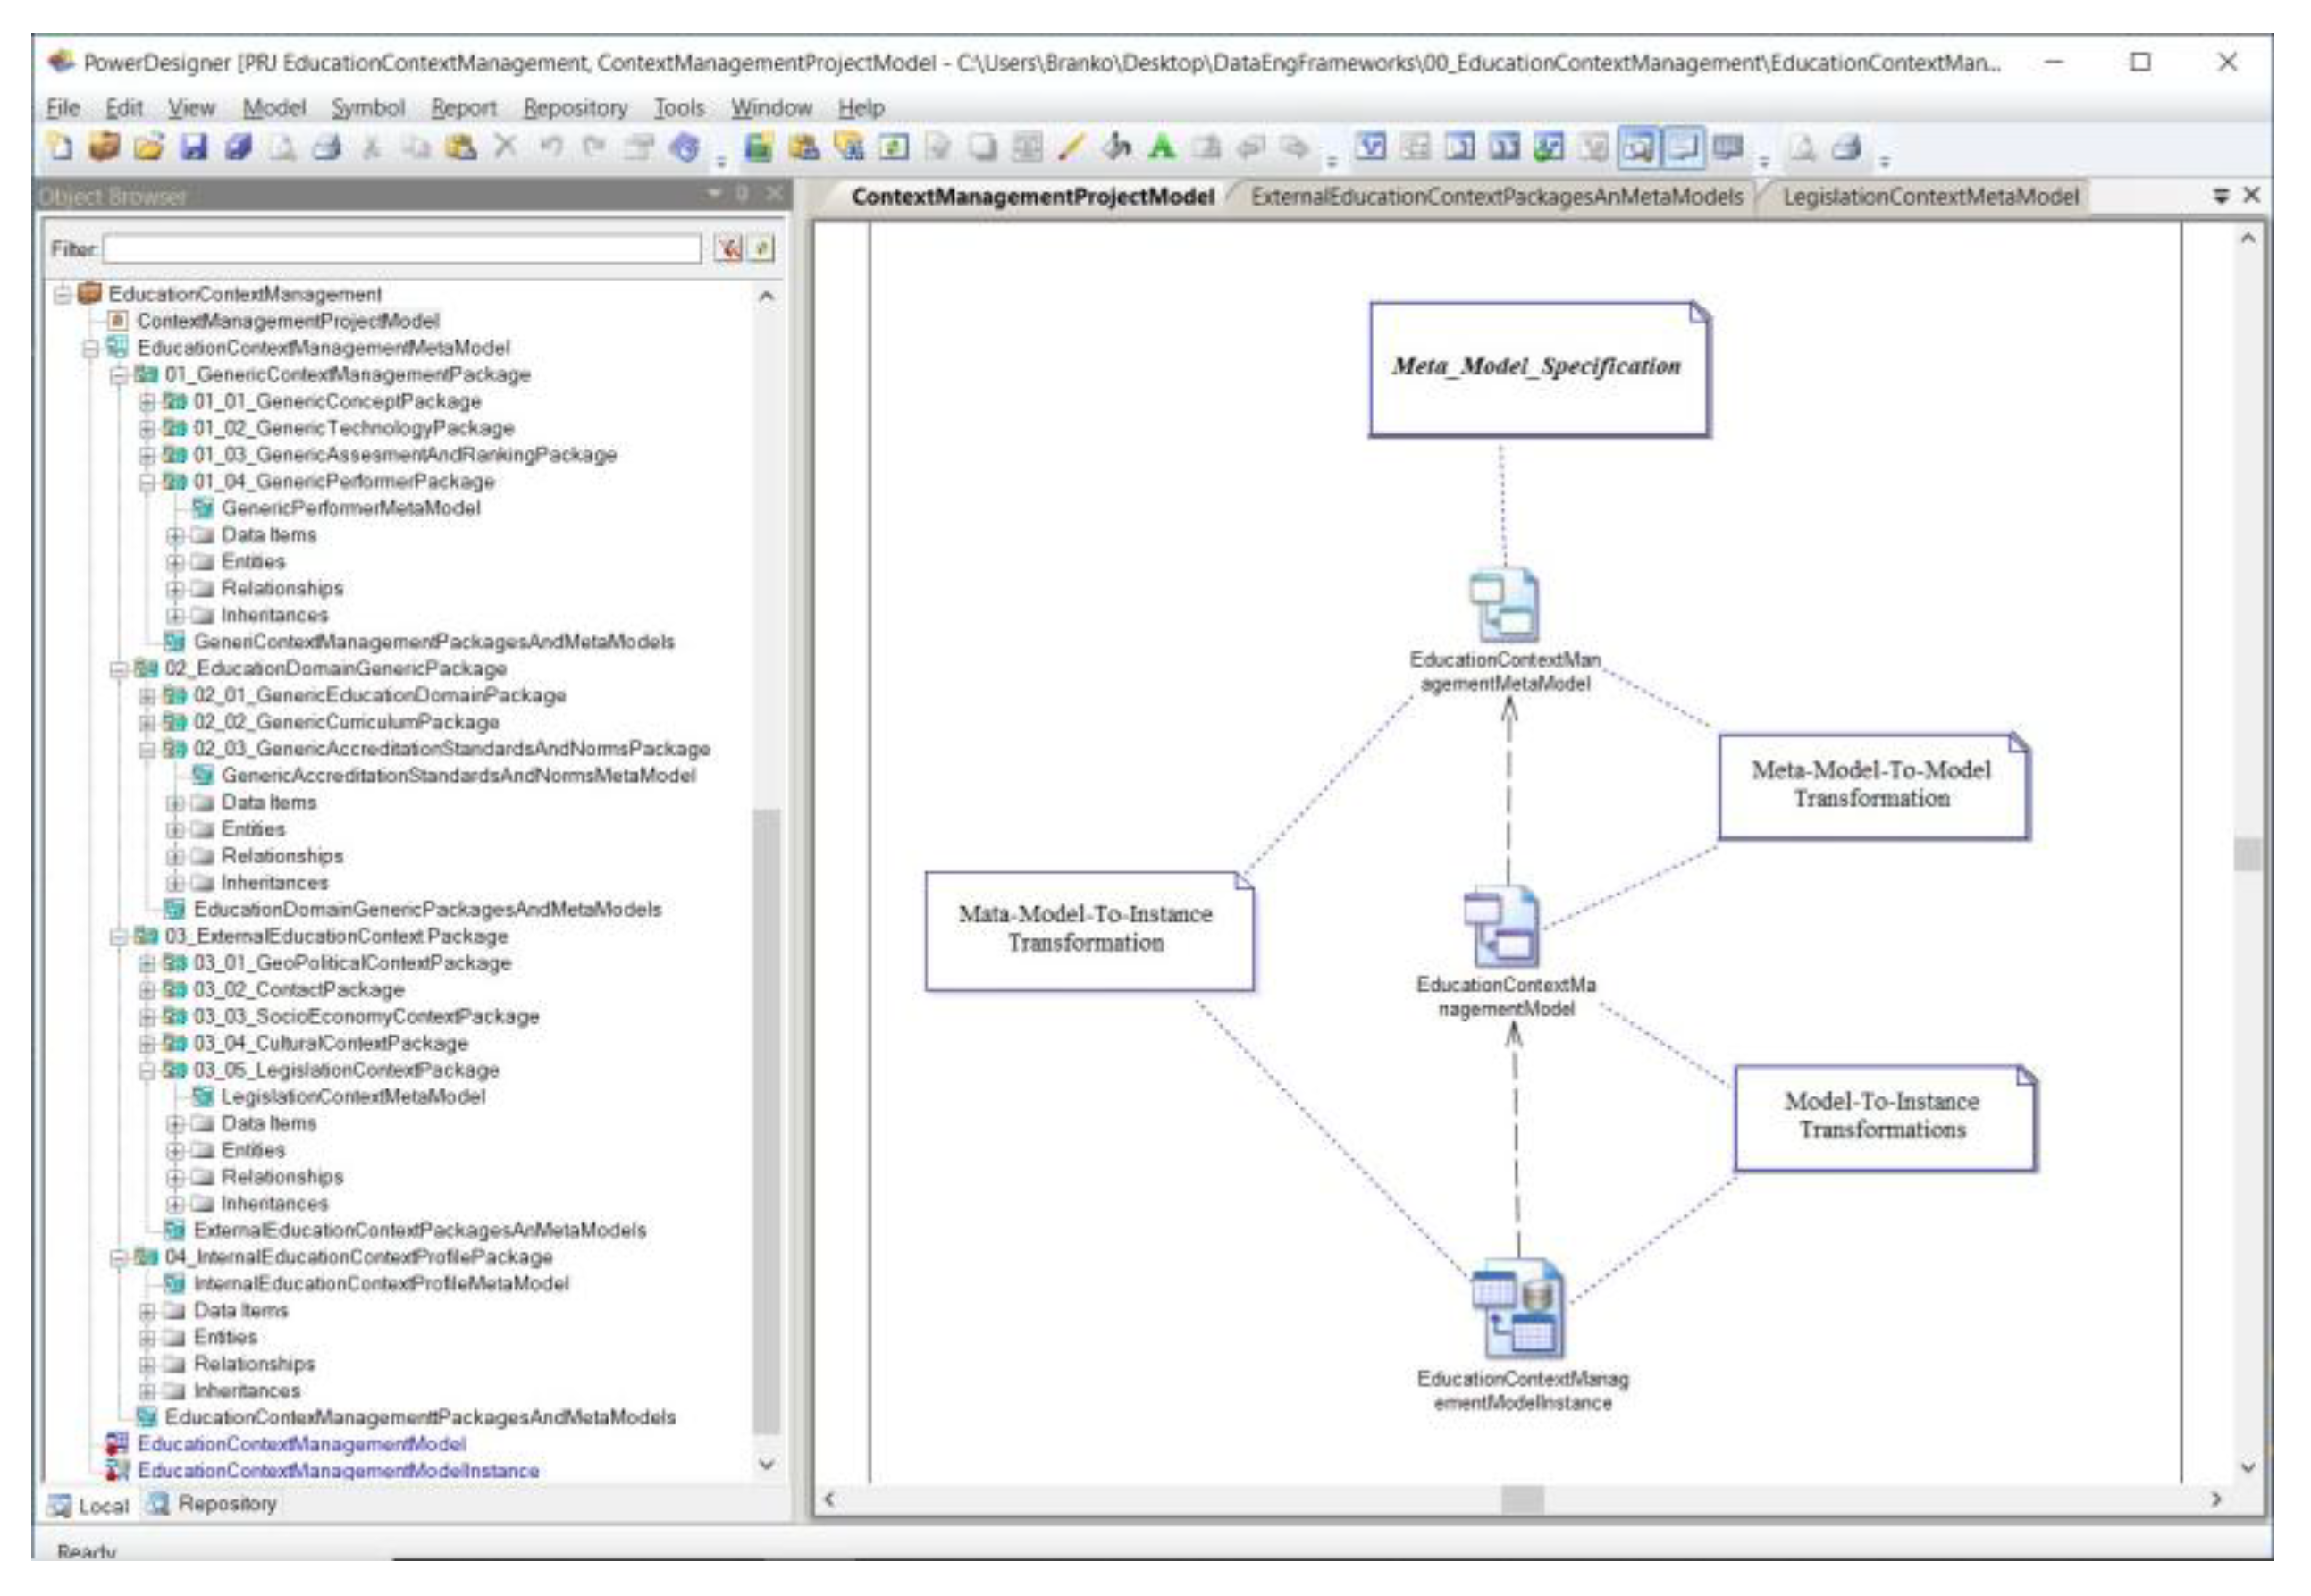Click the New document toolbar icon

61,148
